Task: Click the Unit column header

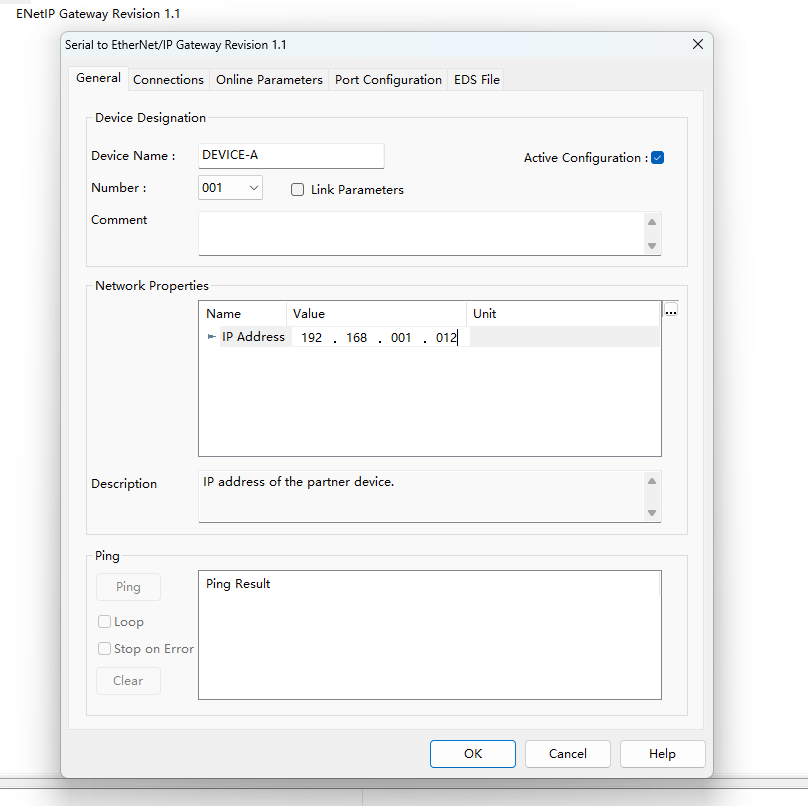Action: (x=563, y=314)
